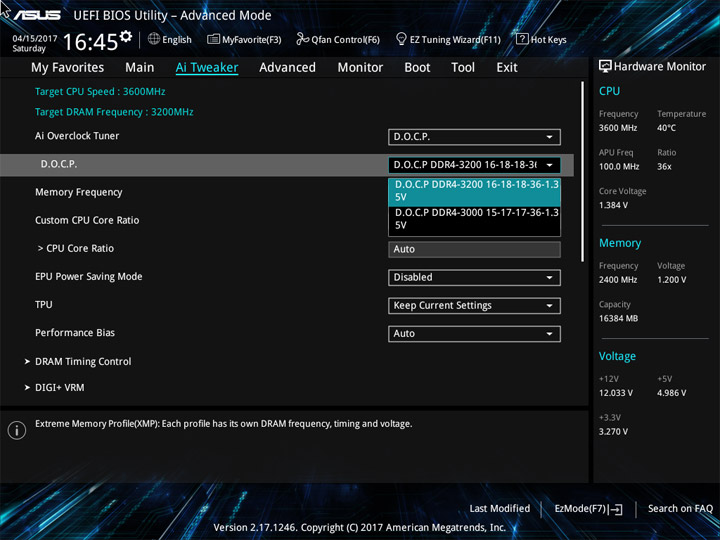Go to the Exit tab
The width and height of the screenshot is (720, 540).
pyautogui.click(x=507, y=68)
